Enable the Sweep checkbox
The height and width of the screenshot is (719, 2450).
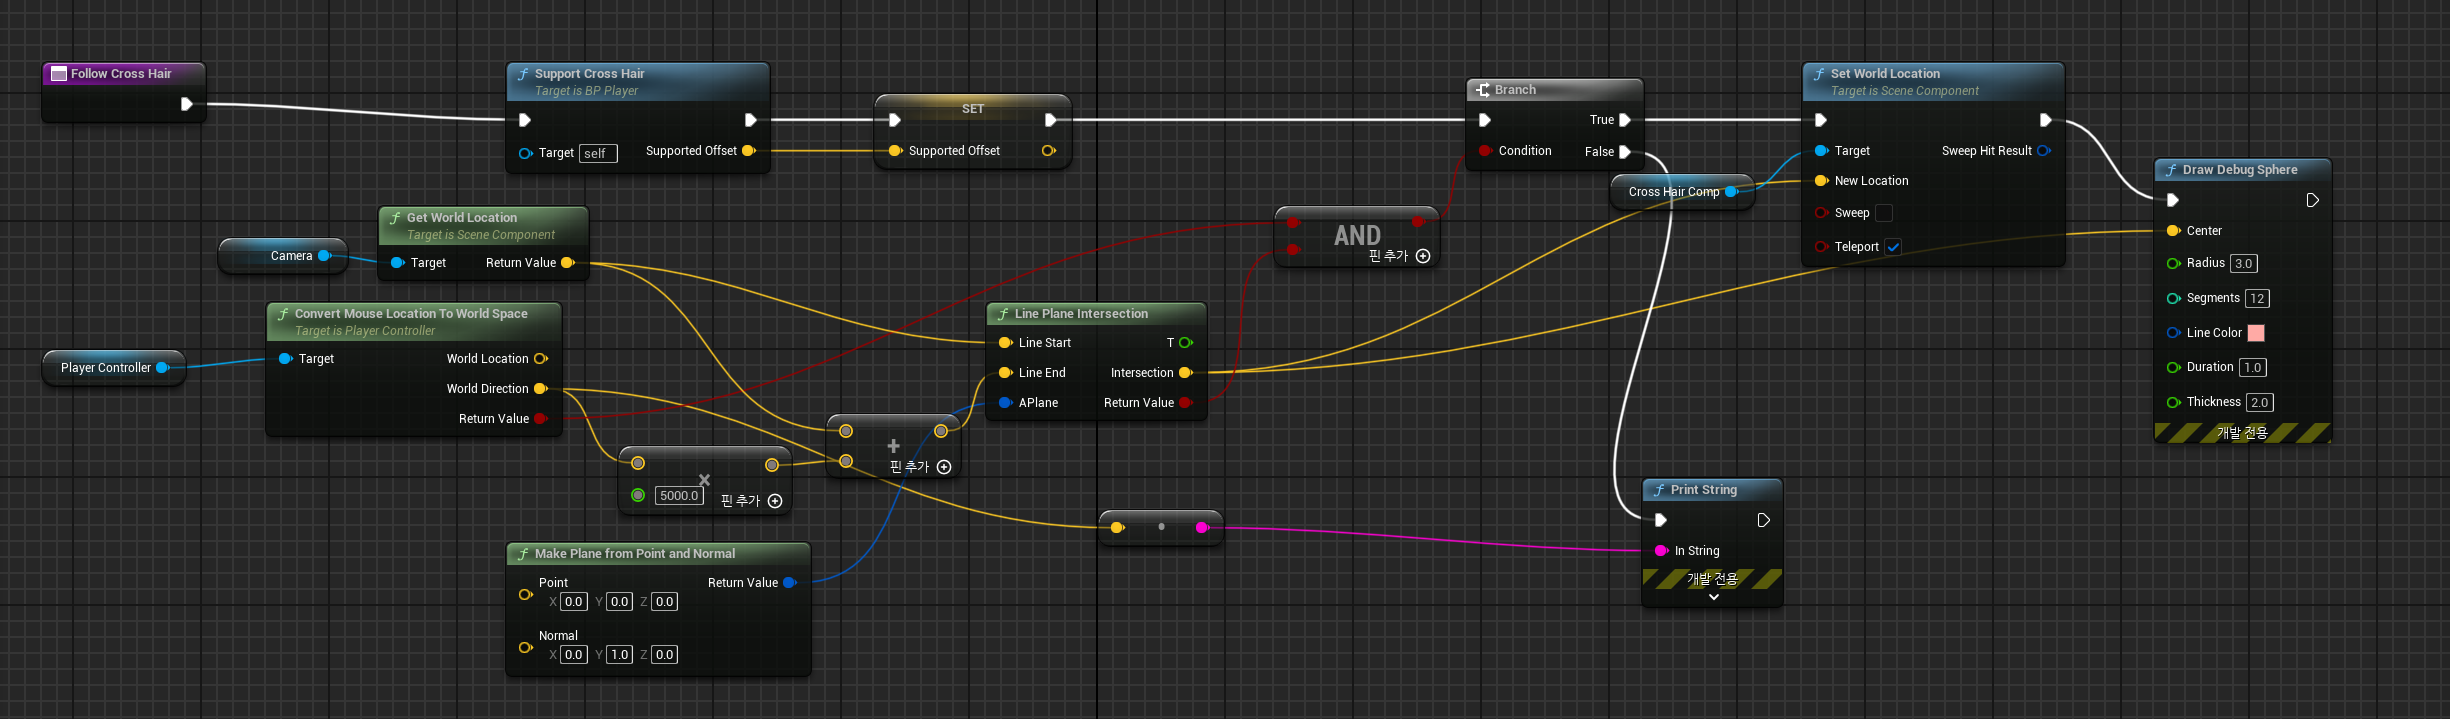click(x=1884, y=213)
